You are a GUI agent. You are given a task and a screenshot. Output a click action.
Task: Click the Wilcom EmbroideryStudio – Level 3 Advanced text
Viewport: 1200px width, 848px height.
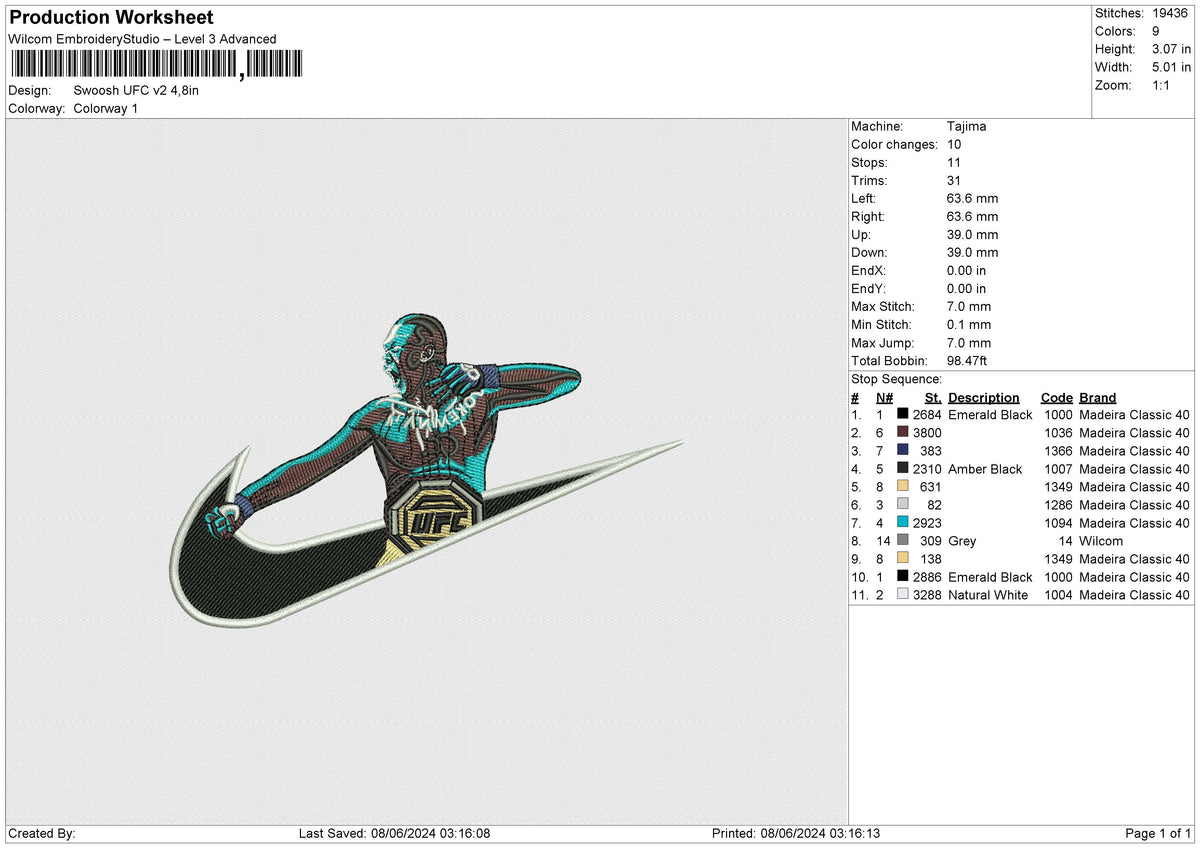[x=142, y=39]
